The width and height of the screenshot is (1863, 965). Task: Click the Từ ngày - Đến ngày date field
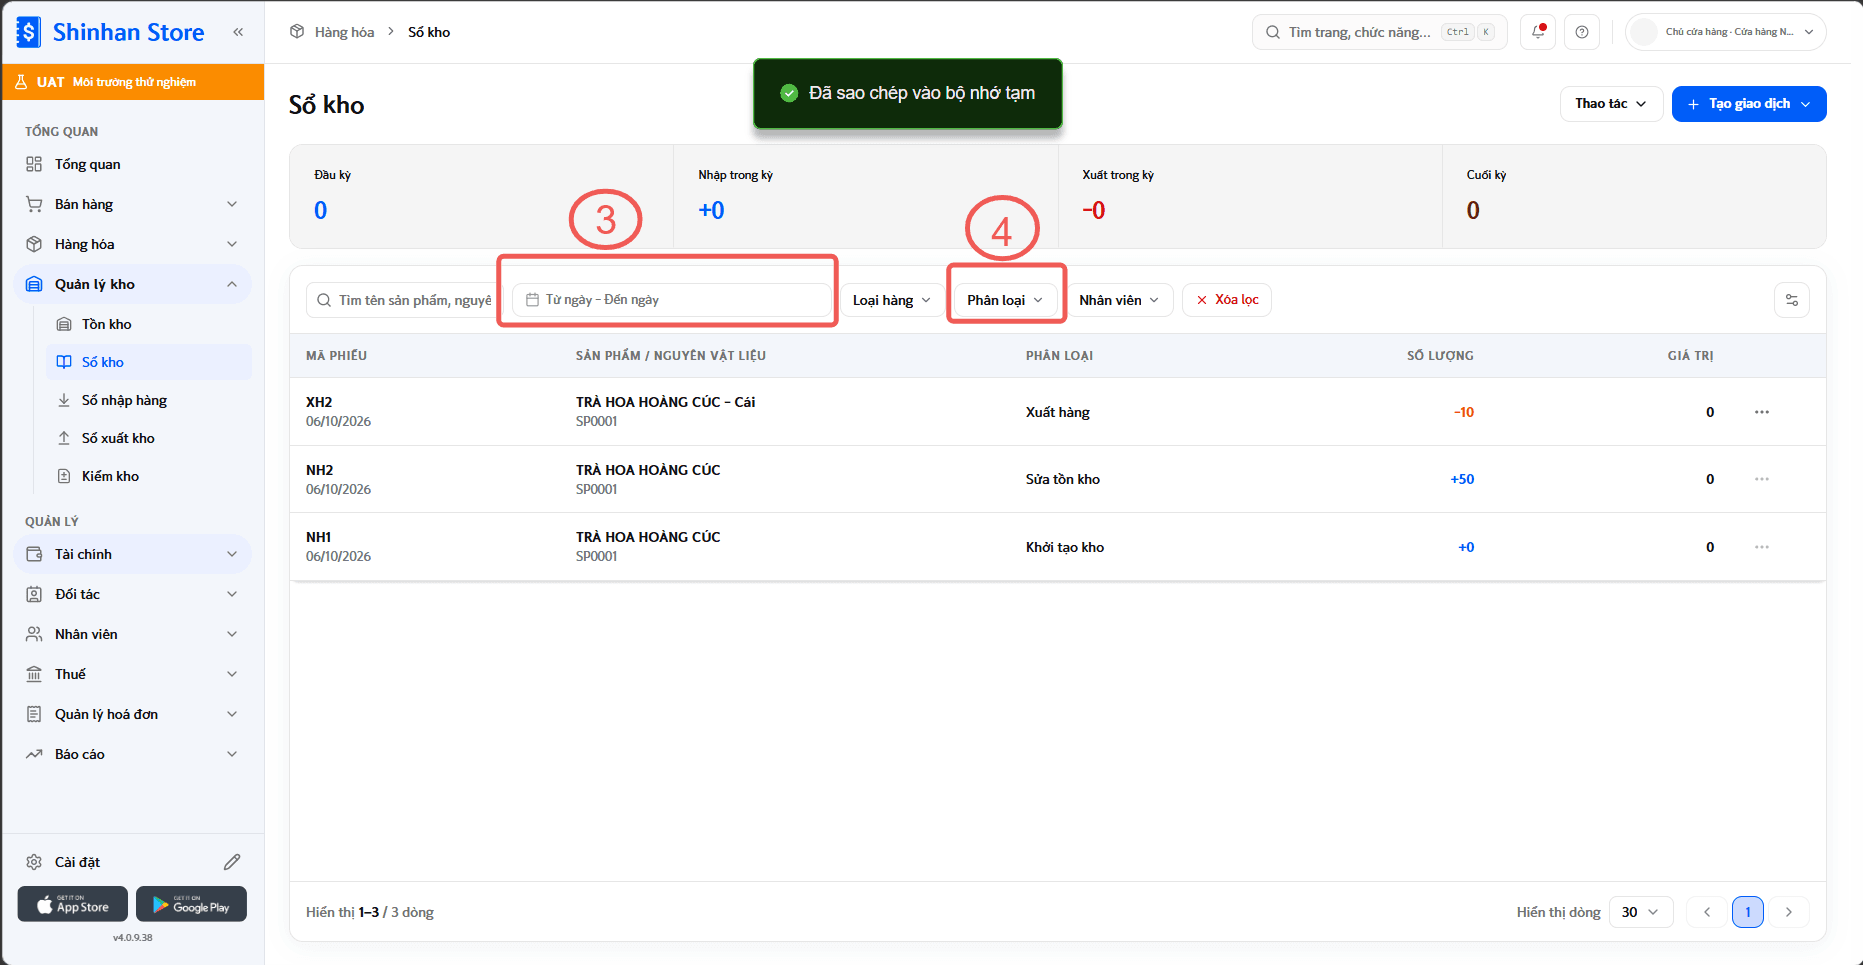pos(671,300)
